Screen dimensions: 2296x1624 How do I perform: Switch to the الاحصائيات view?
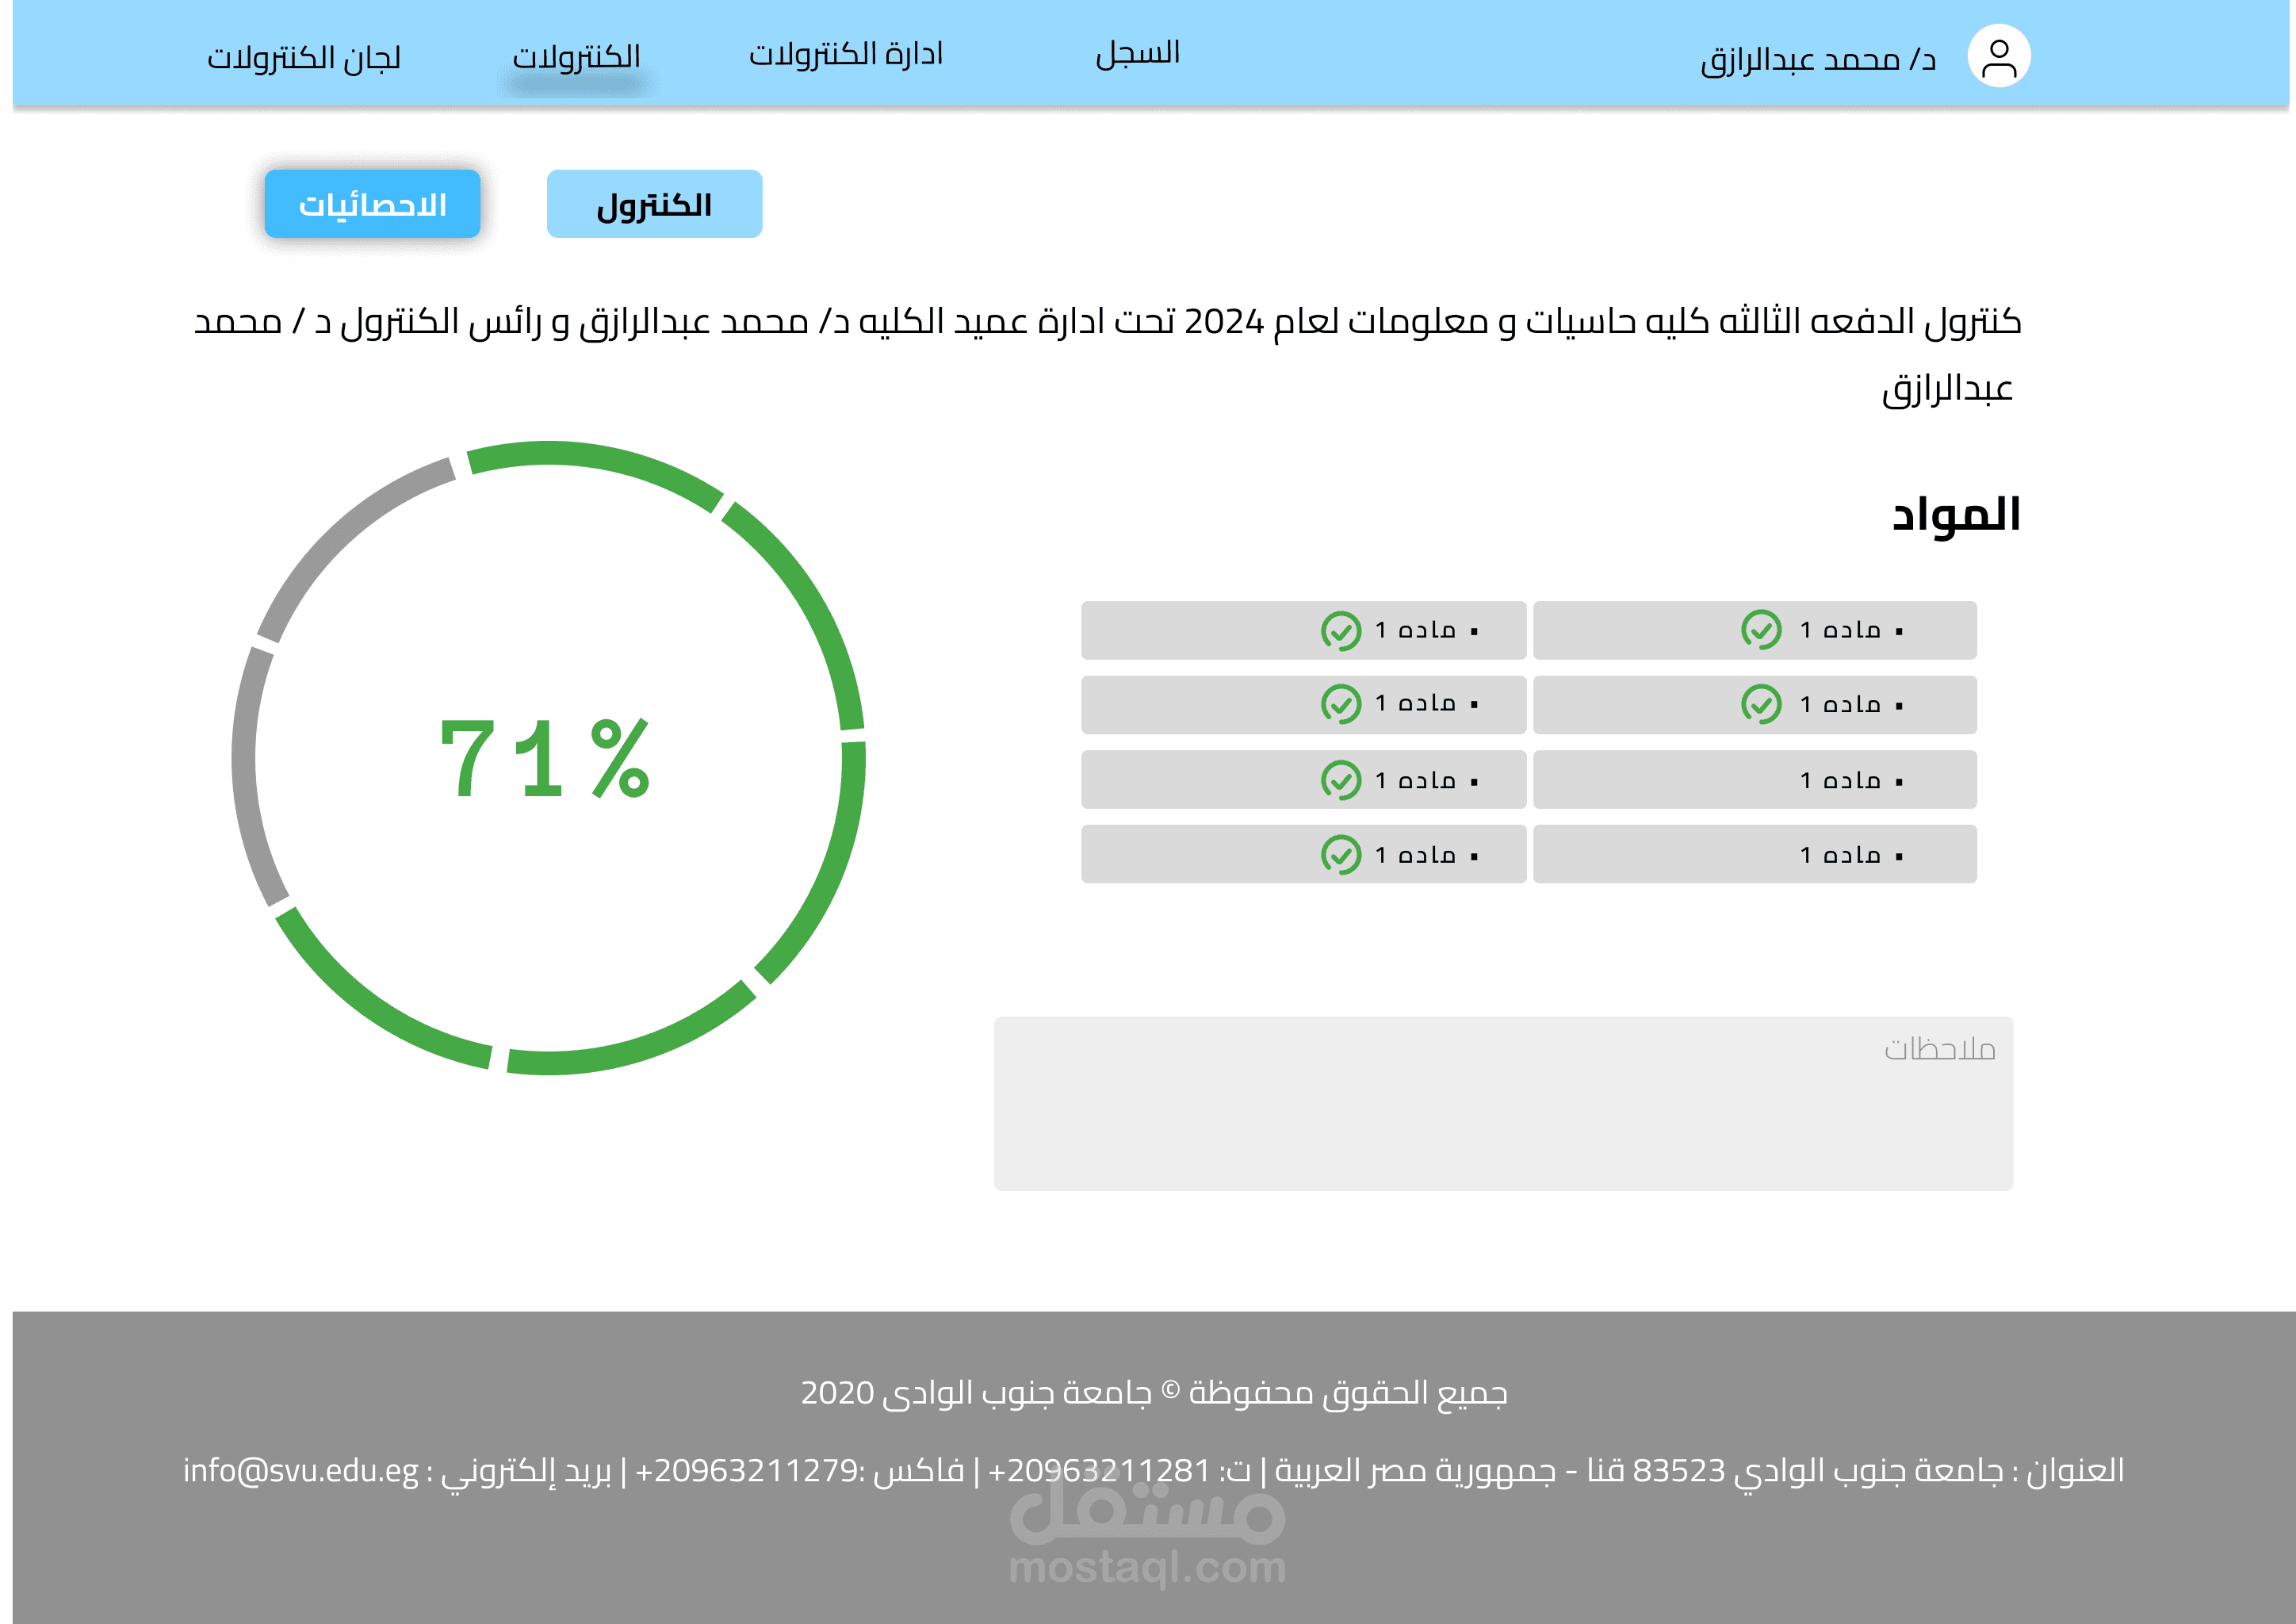point(371,204)
